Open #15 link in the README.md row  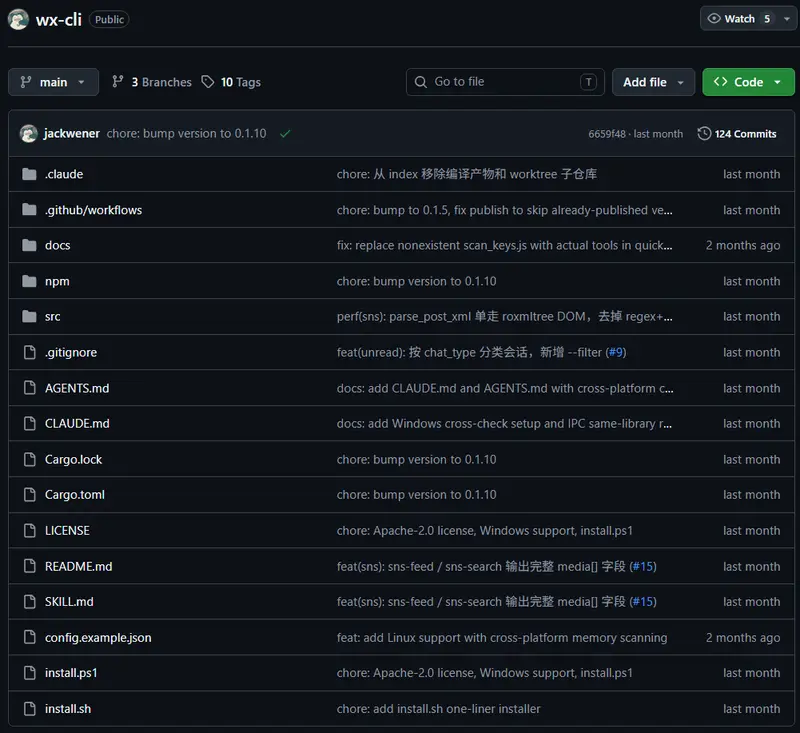(643, 566)
